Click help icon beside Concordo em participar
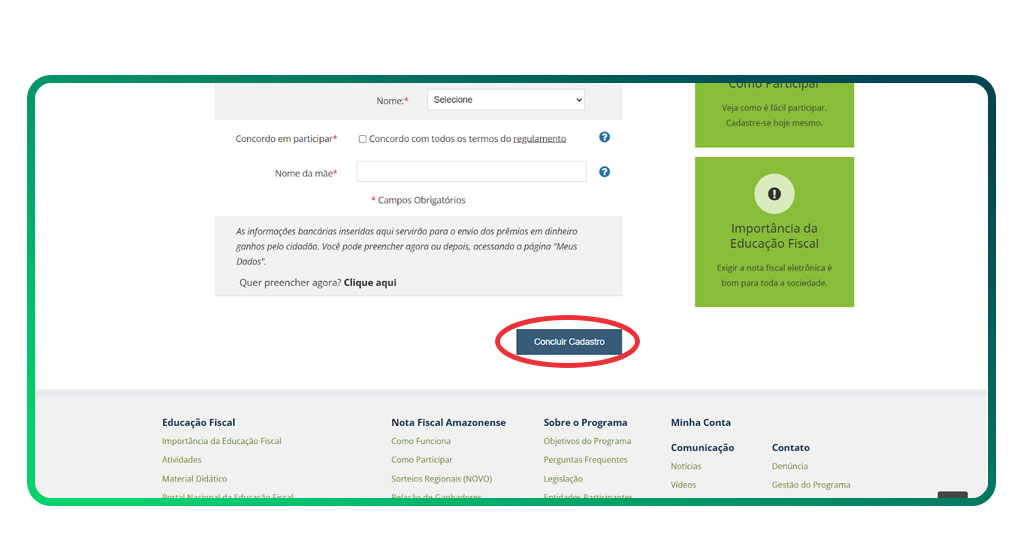The width and height of the screenshot is (1024, 536). point(604,138)
